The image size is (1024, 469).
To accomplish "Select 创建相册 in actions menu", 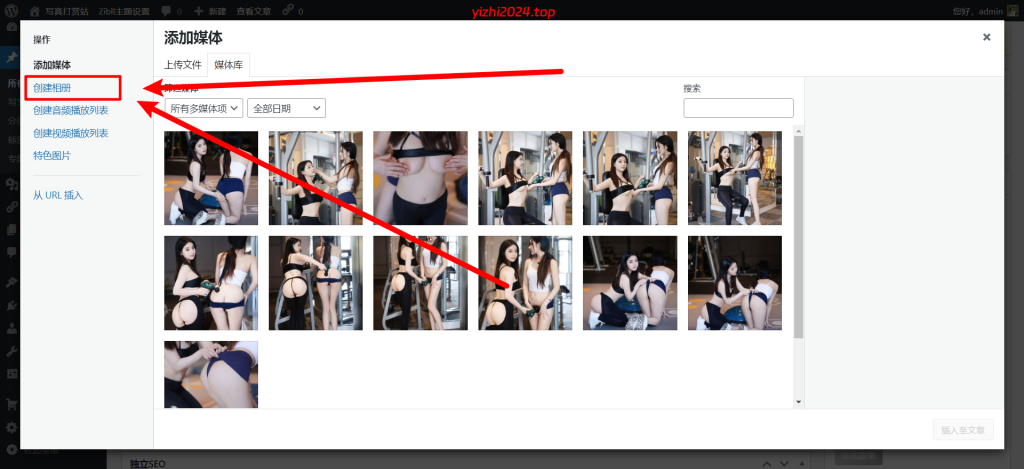I will (x=52, y=88).
